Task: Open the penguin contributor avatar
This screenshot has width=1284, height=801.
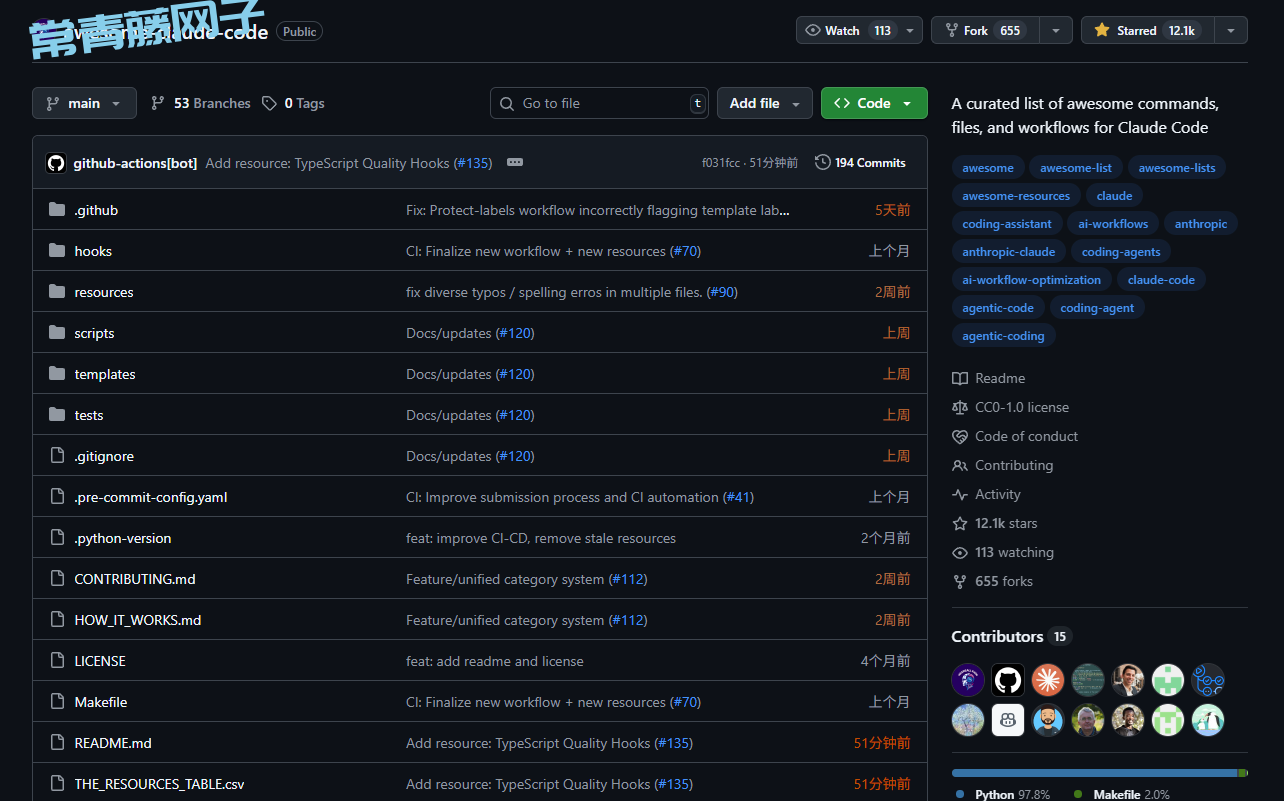Action: 1208,720
